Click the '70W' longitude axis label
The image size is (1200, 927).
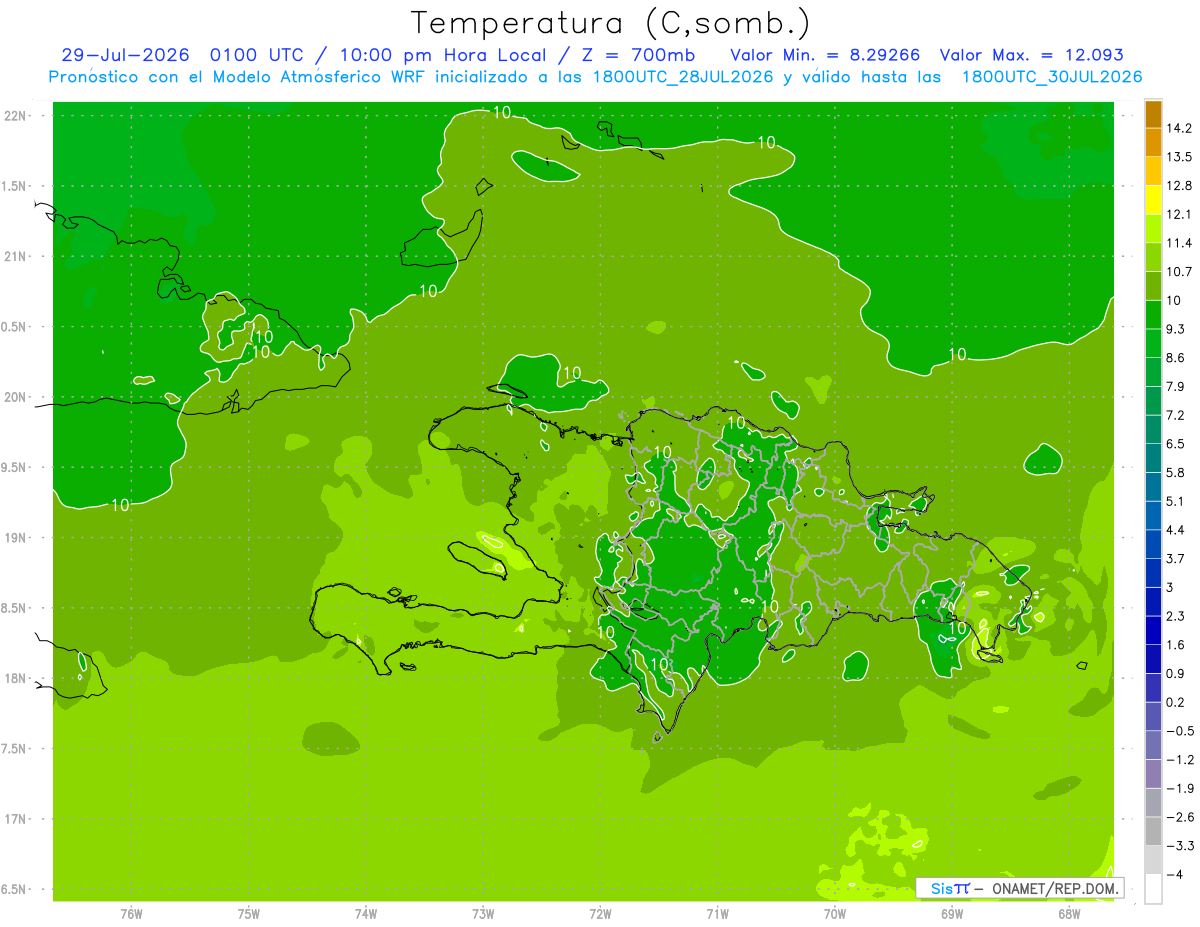coord(835,914)
